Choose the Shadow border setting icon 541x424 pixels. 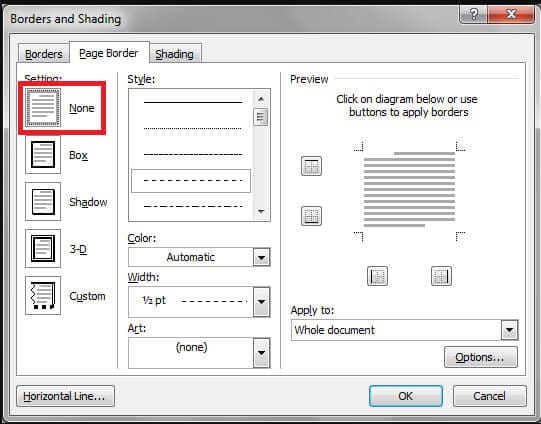[x=43, y=201]
